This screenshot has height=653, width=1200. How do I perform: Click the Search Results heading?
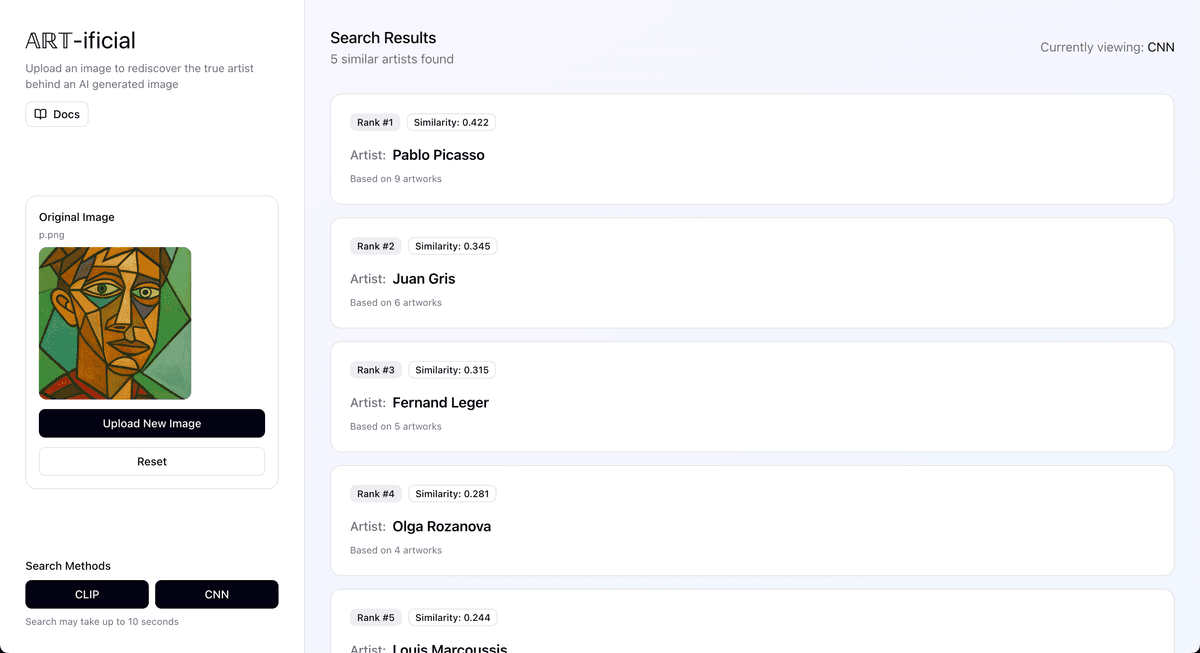383,38
